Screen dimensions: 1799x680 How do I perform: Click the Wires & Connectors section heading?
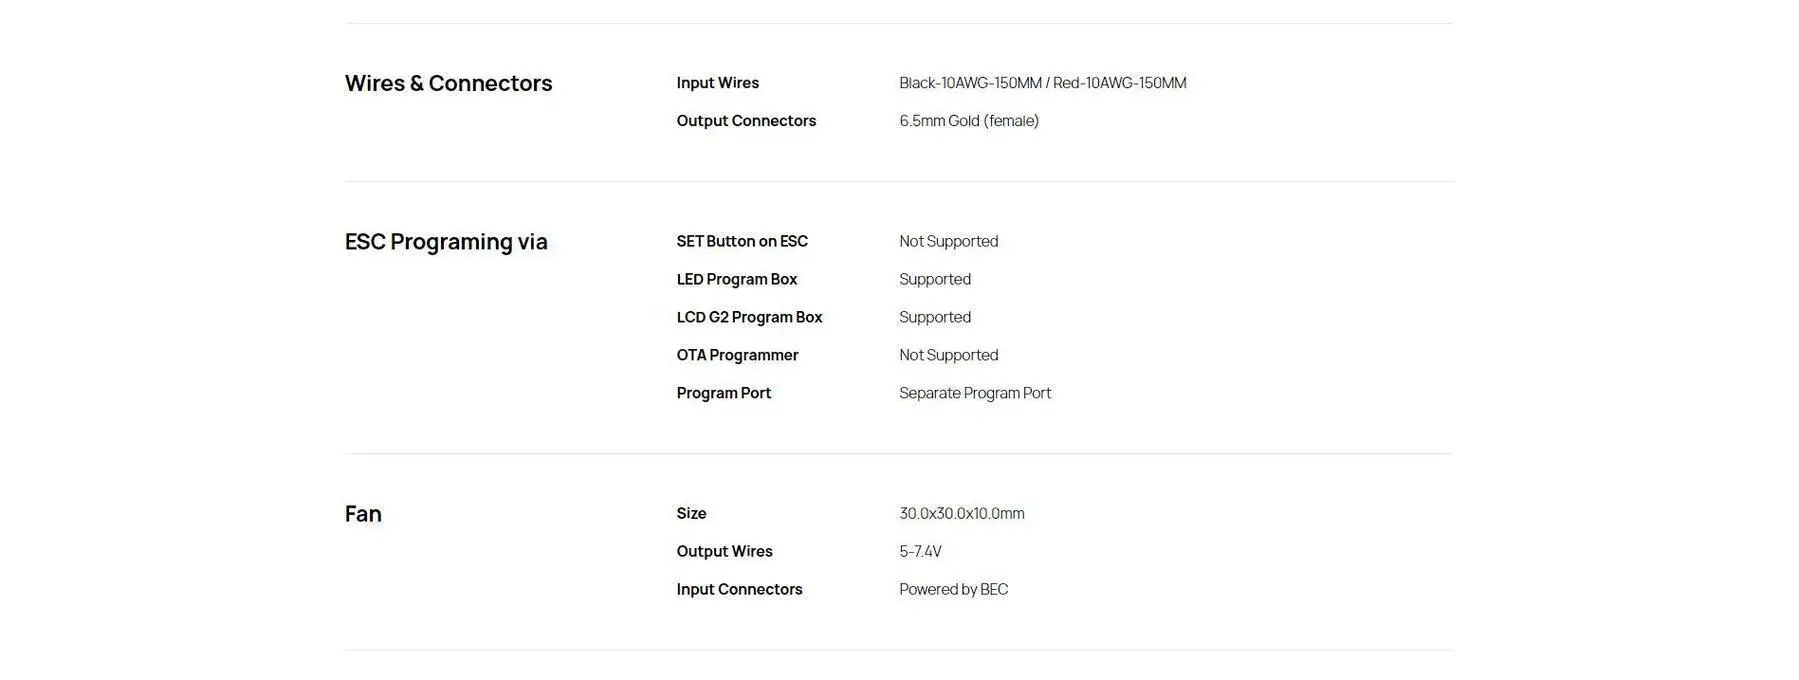[x=448, y=83]
